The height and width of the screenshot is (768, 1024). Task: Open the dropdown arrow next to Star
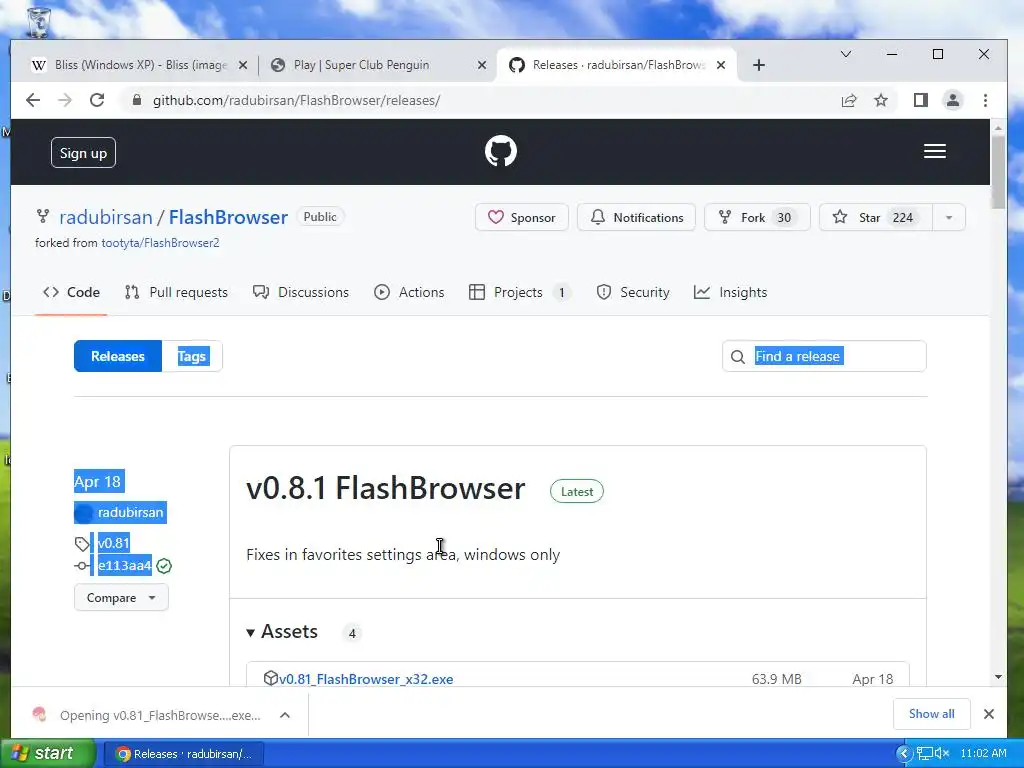(x=949, y=217)
